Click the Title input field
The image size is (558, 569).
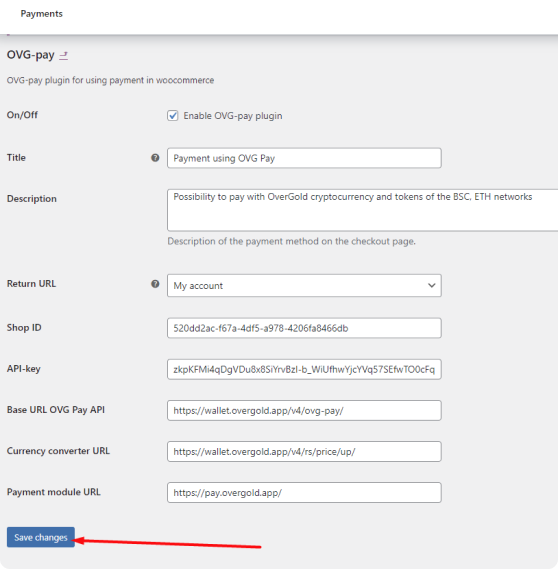tap(304, 158)
